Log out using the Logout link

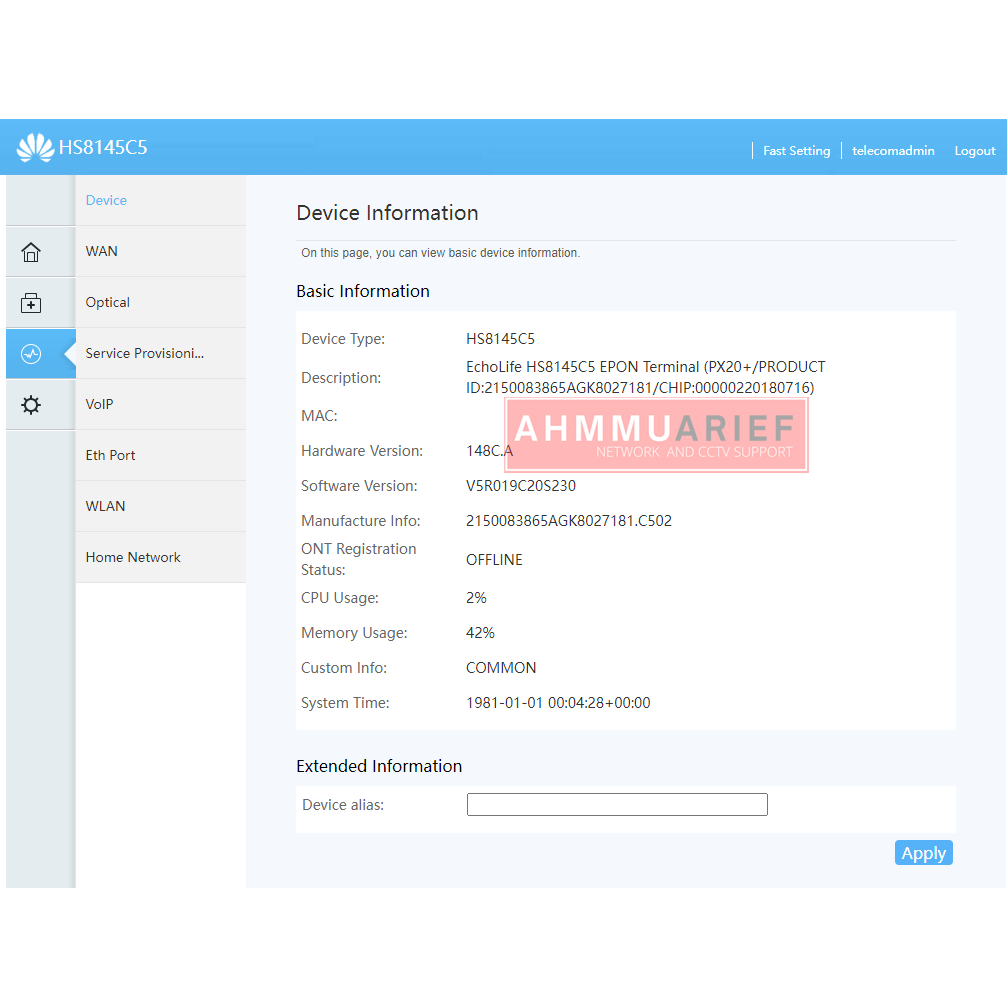(x=974, y=151)
